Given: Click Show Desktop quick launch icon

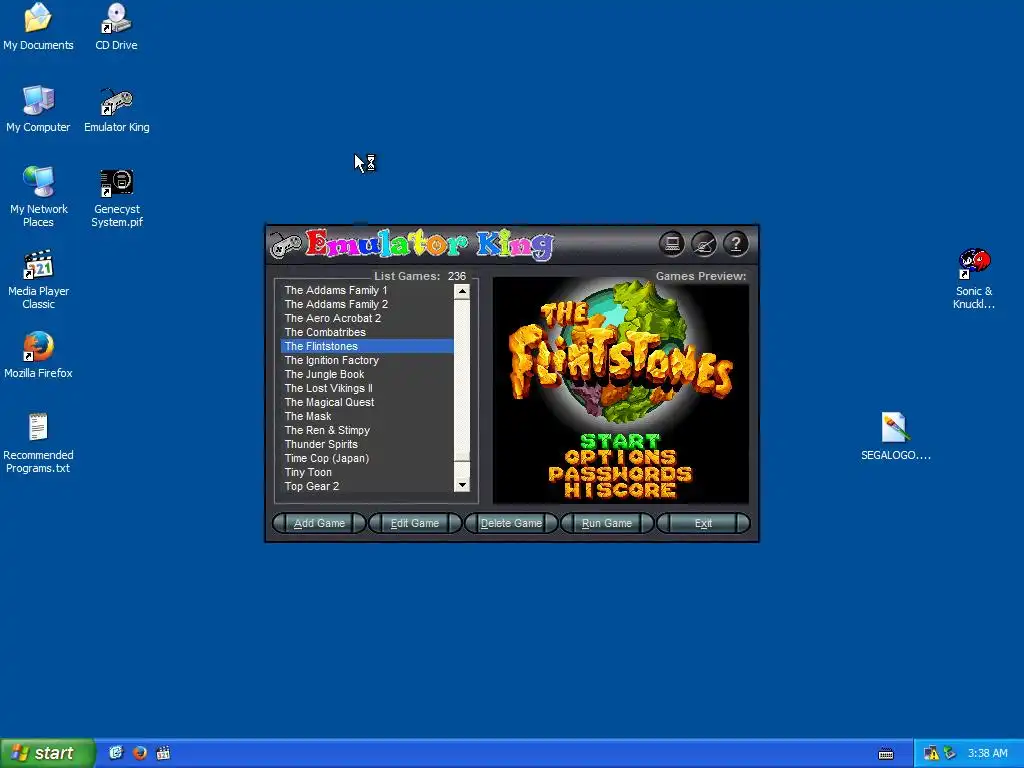Looking at the screenshot, I should coord(116,753).
